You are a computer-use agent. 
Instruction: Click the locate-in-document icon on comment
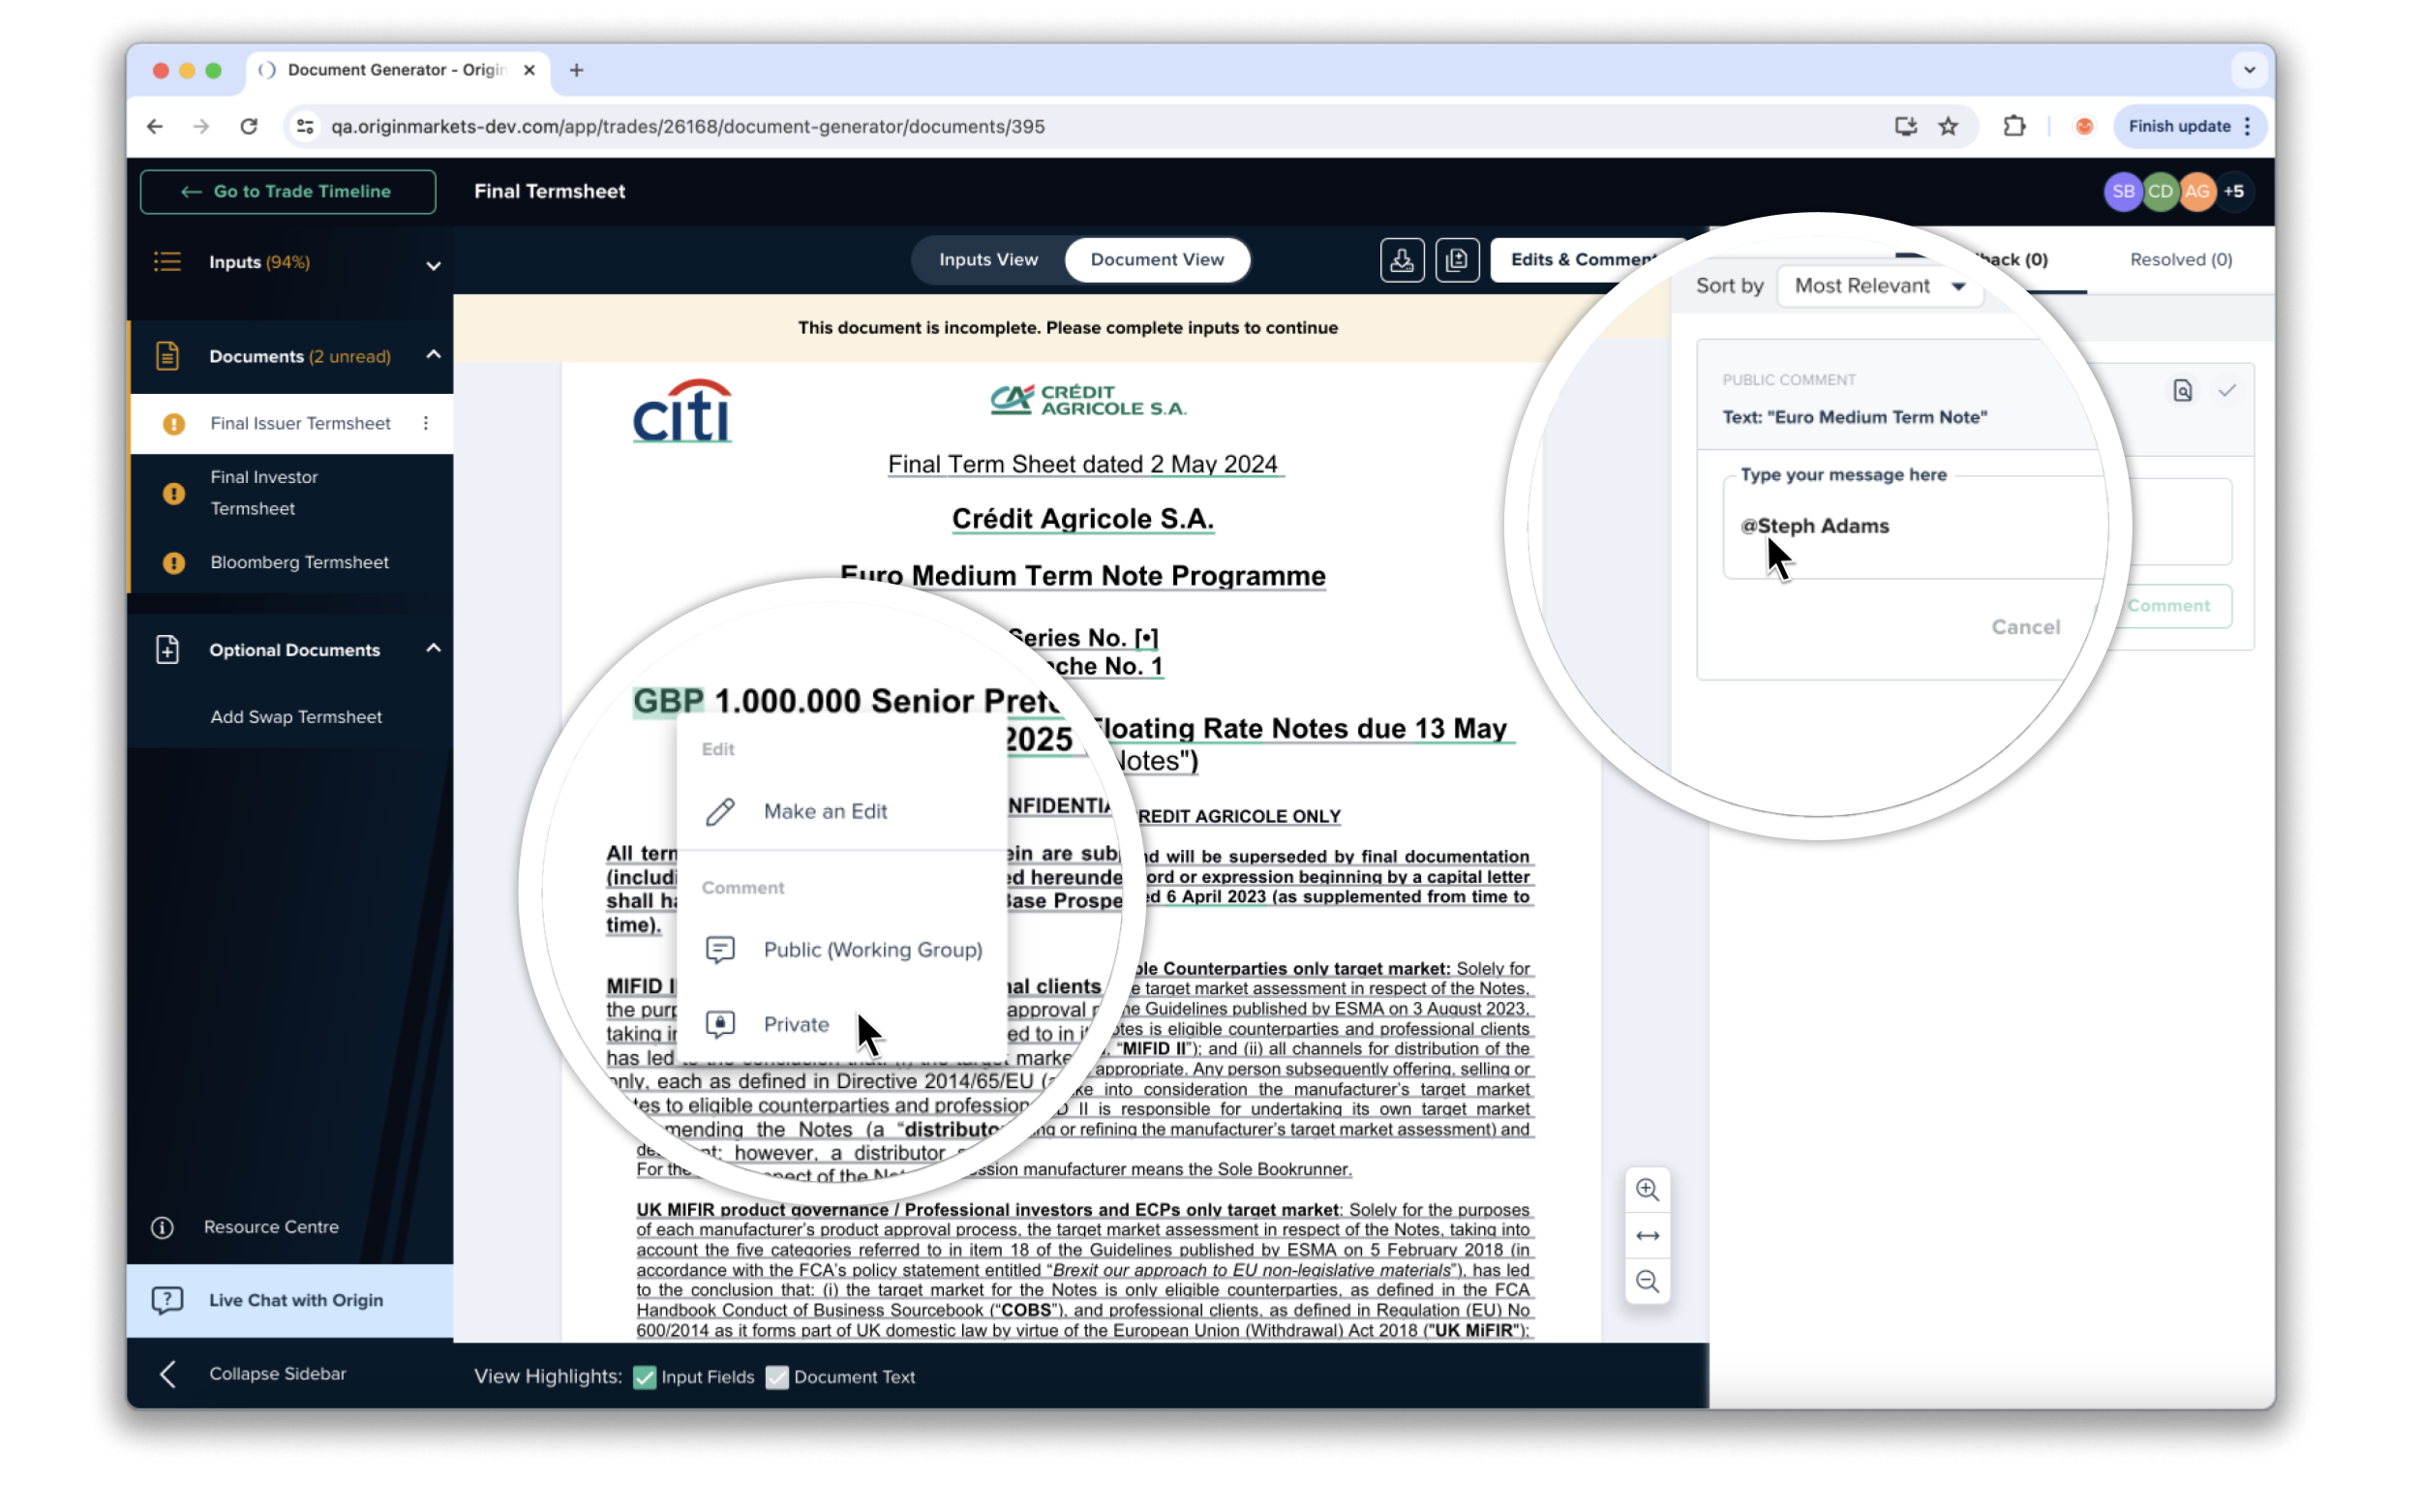(2182, 391)
